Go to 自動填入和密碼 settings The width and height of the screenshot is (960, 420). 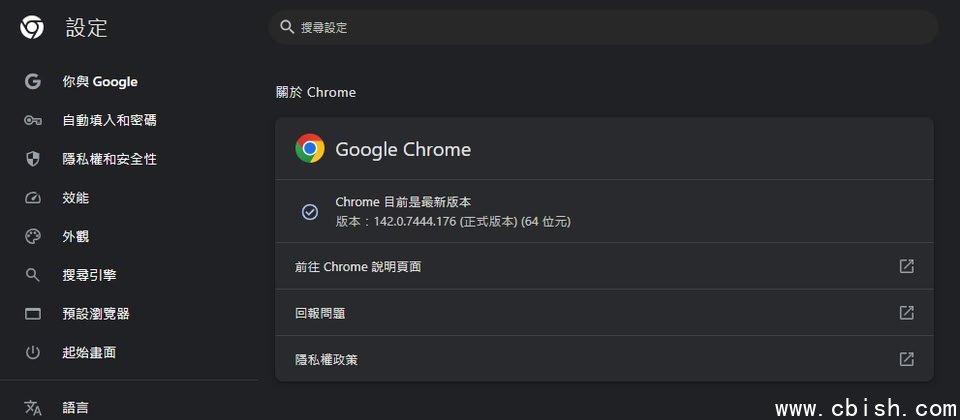click(x=109, y=121)
